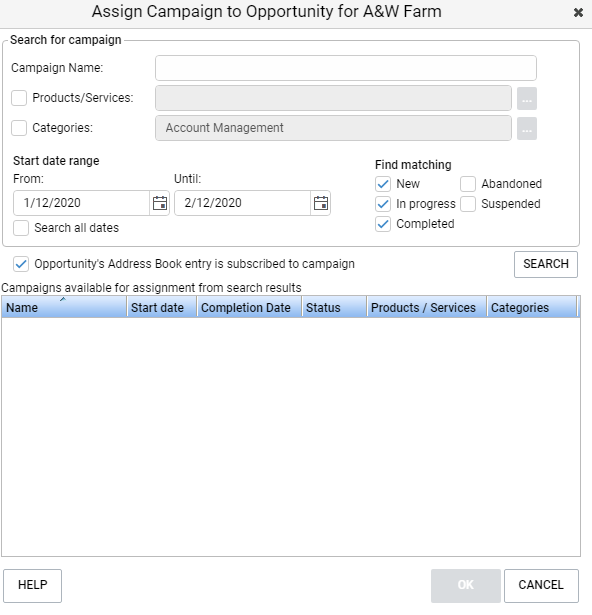Click the Products/Services browse ellipsis button
Image resolution: width=592 pixels, height=615 pixels.
526,98
